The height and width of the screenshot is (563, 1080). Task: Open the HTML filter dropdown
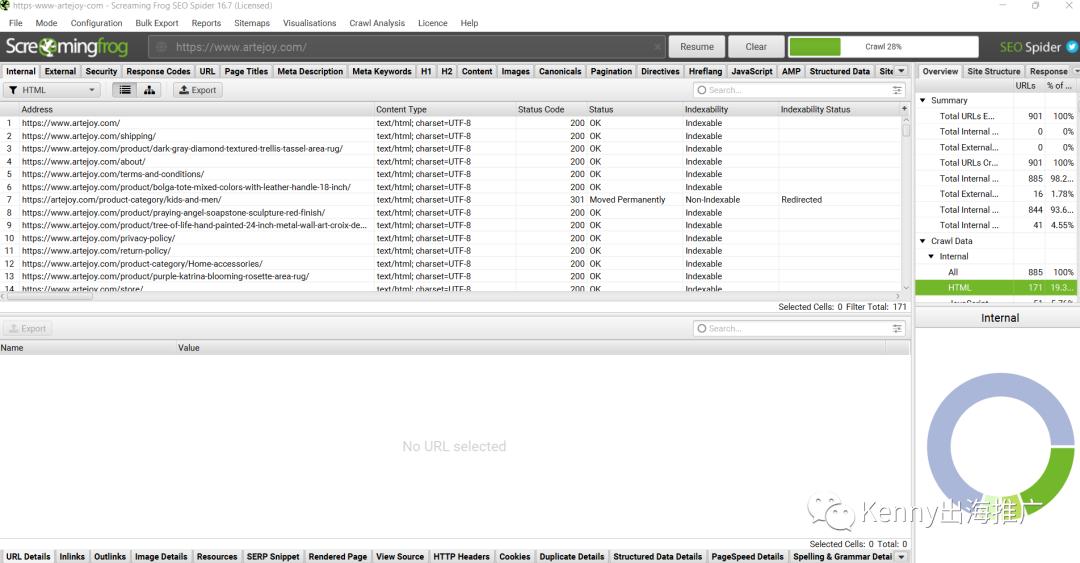coord(52,90)
